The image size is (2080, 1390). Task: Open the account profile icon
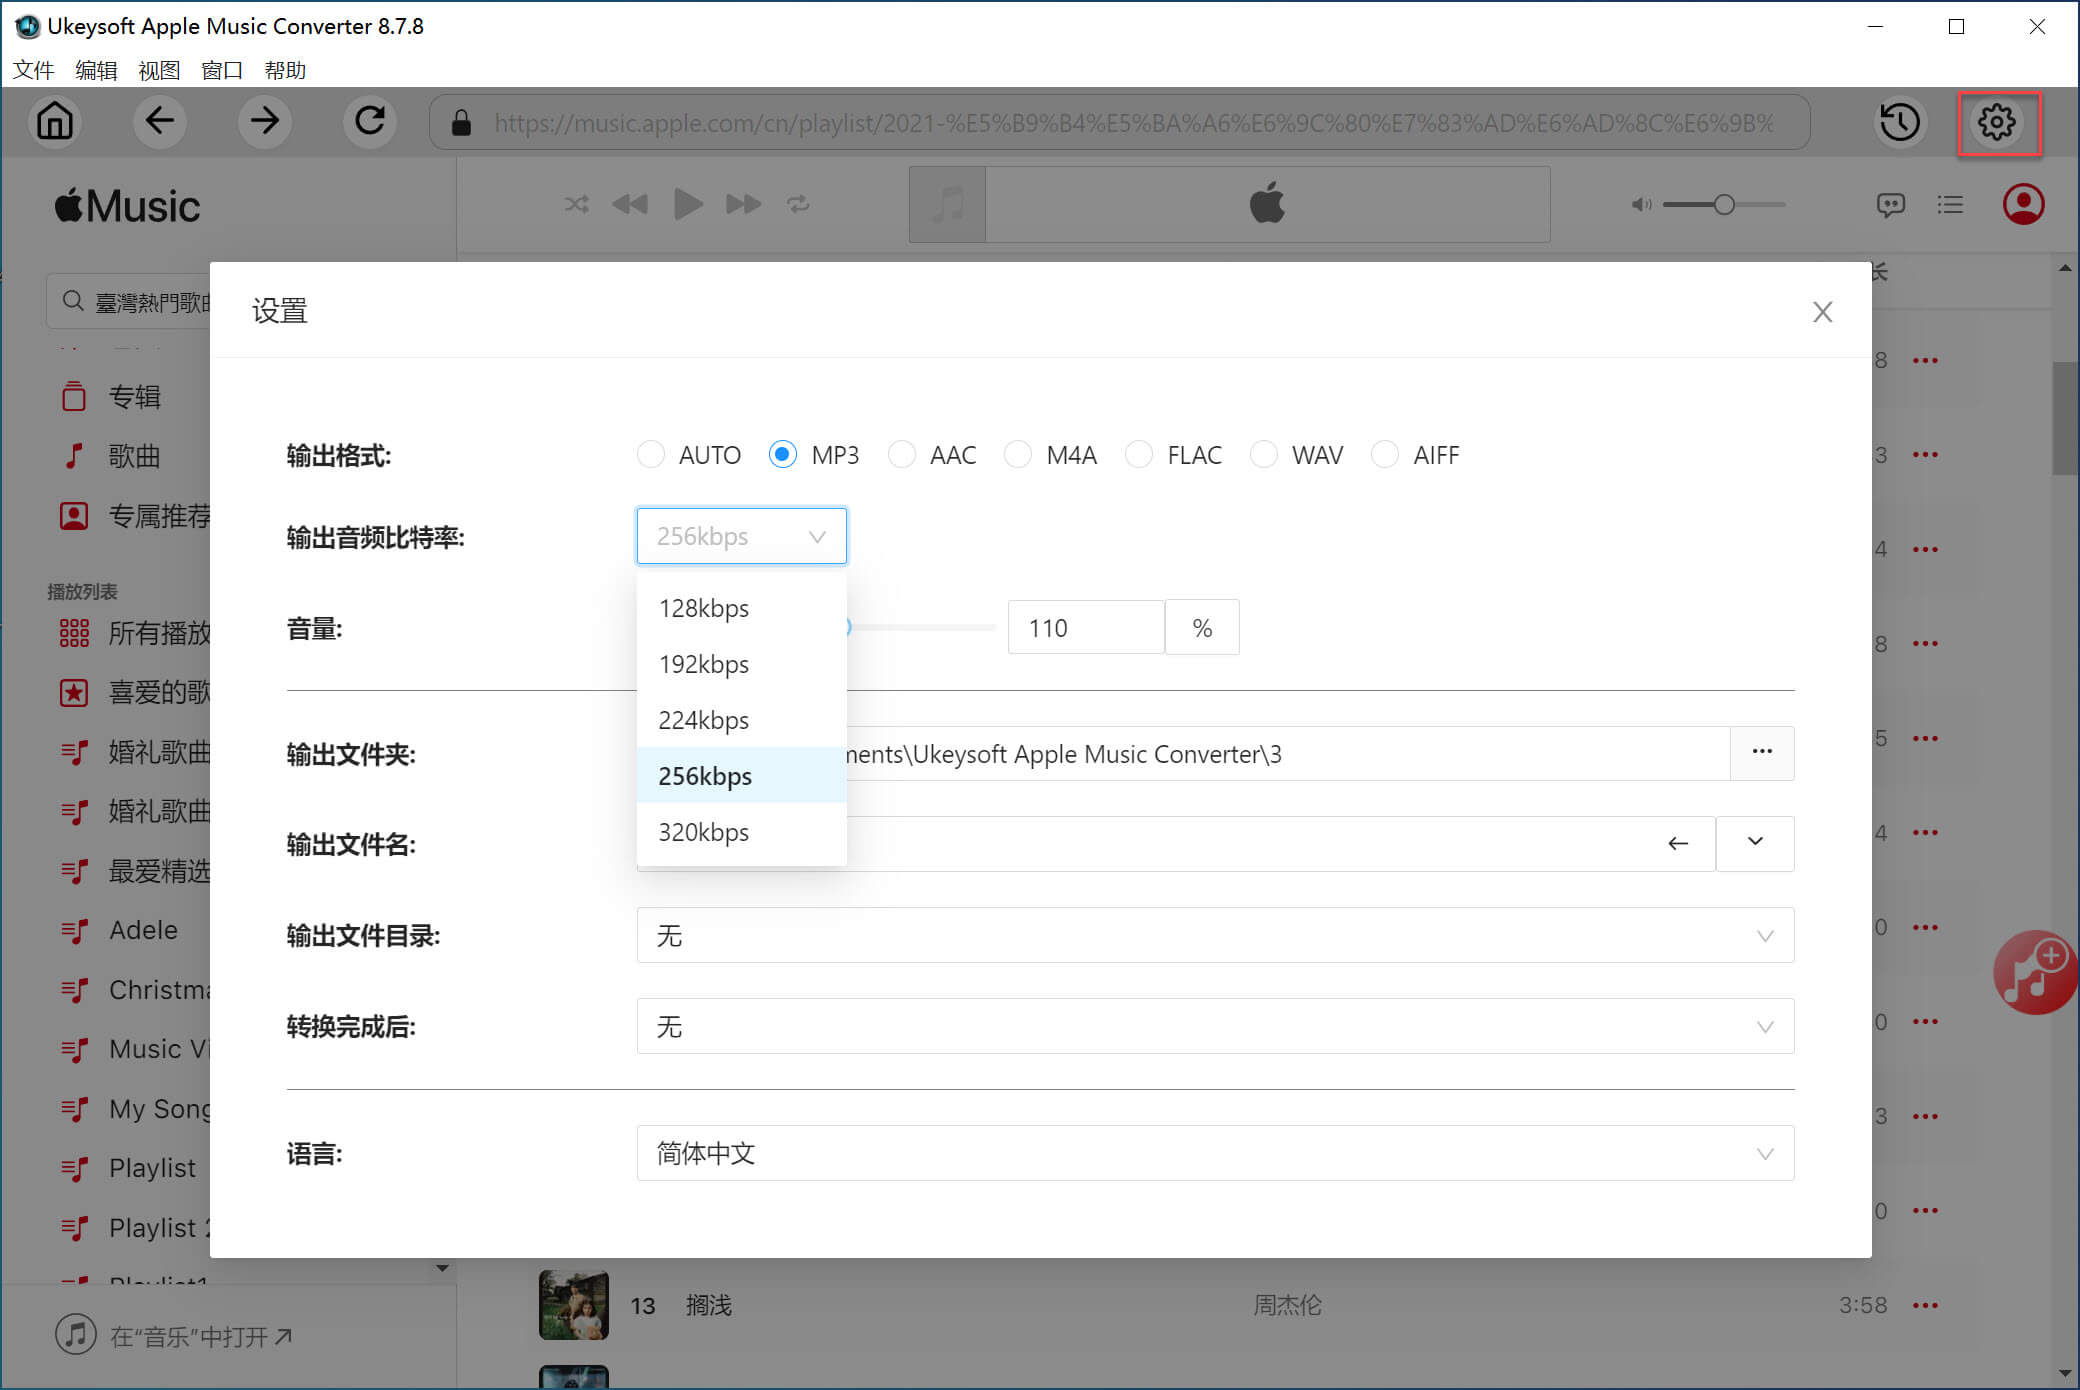point(2022,204)
